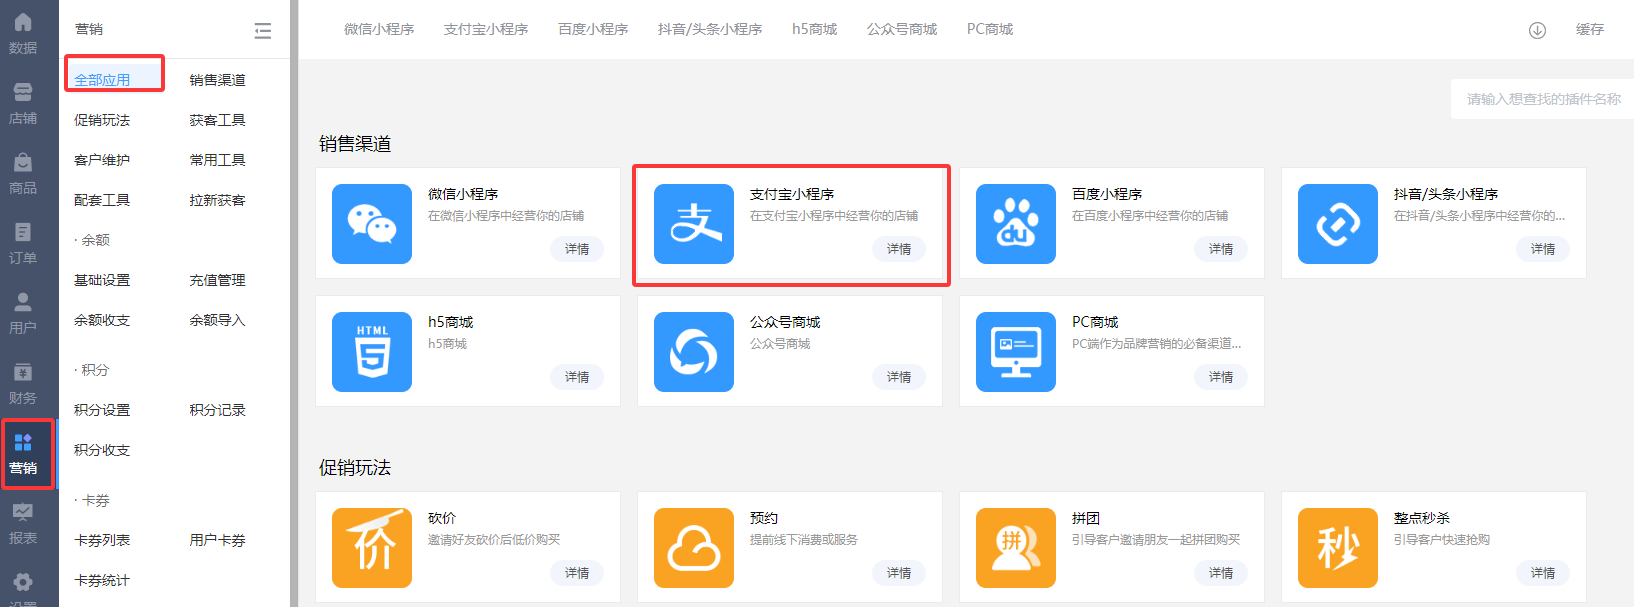Open 促销玩法 in the marketing menu
Image resolution: width=1634 pixels, height=607 pixels.
tap(102, 120)
